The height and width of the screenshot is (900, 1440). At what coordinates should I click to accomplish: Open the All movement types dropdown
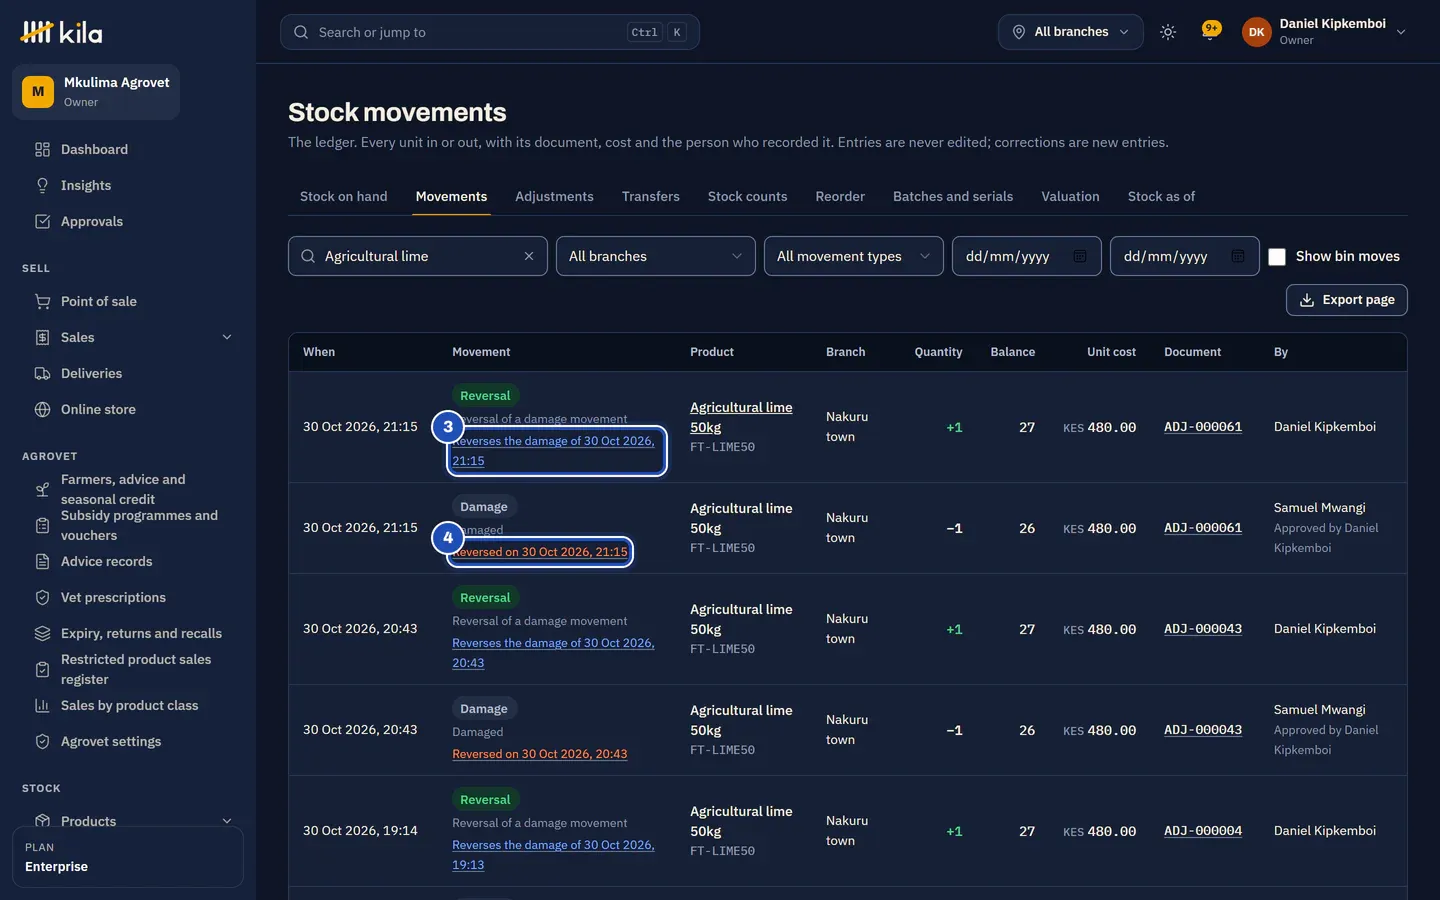(x=853, y=256)
